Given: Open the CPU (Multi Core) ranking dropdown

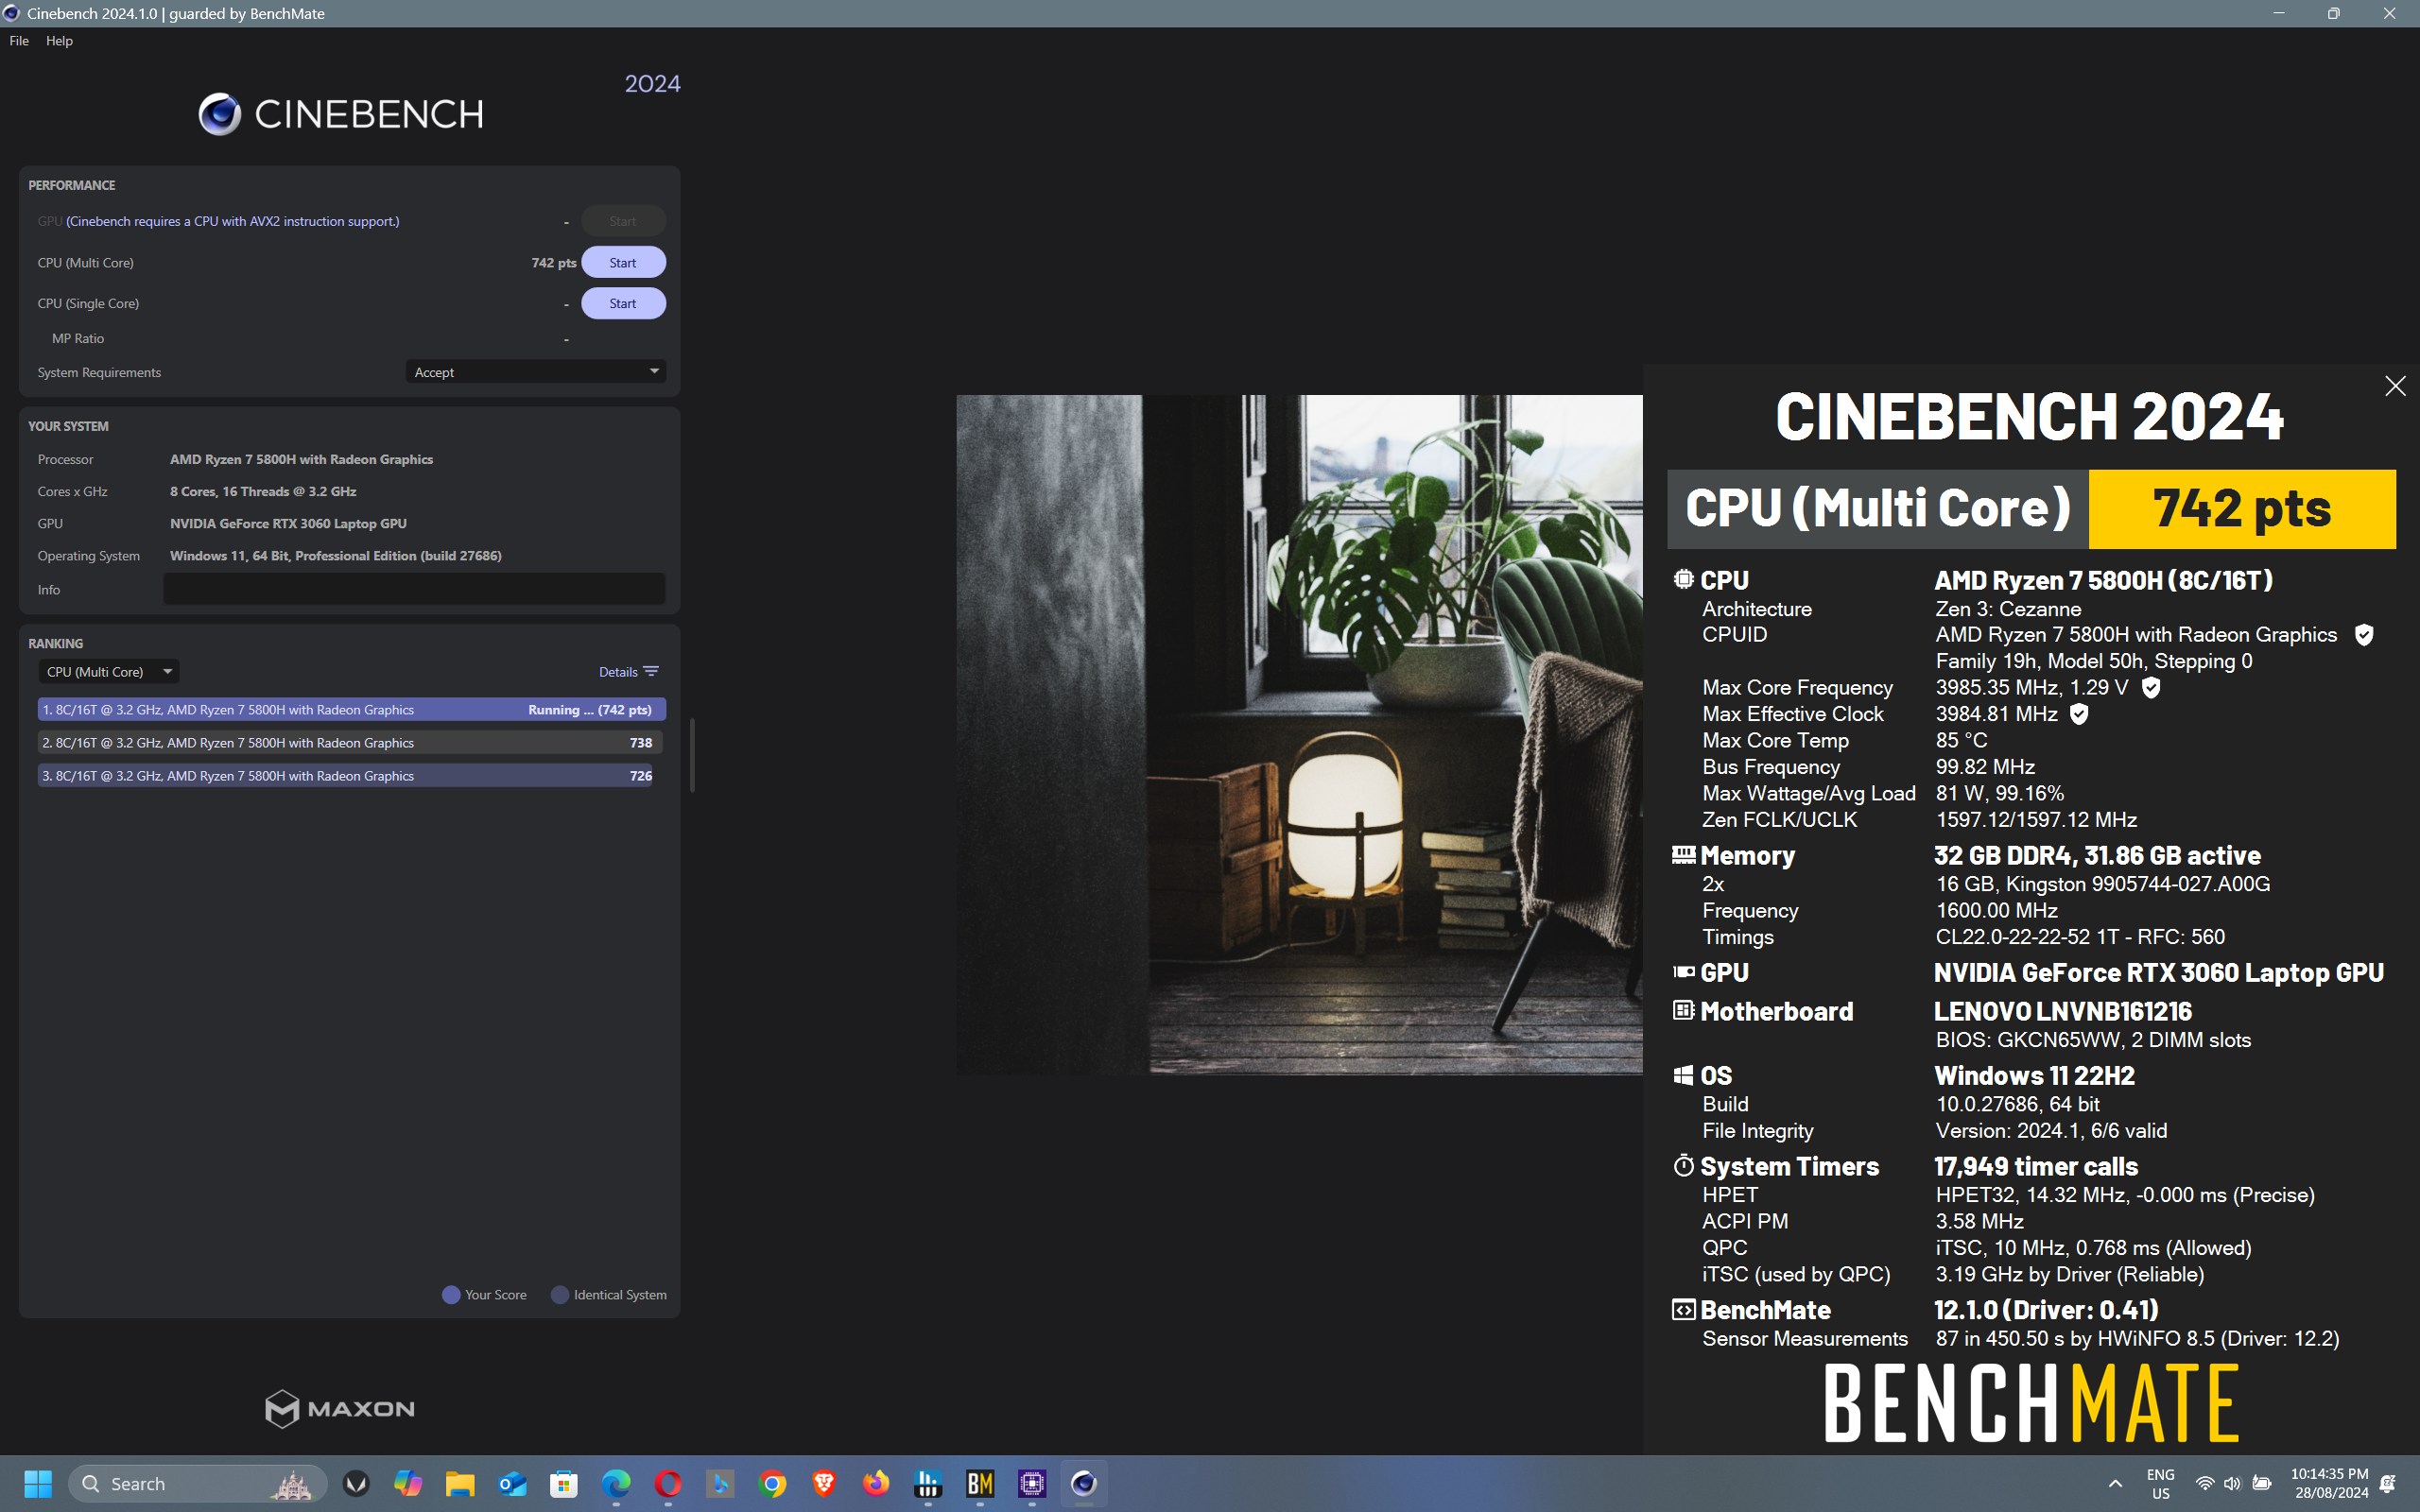Looking at the screenshot, I should [x=108, y=672].
